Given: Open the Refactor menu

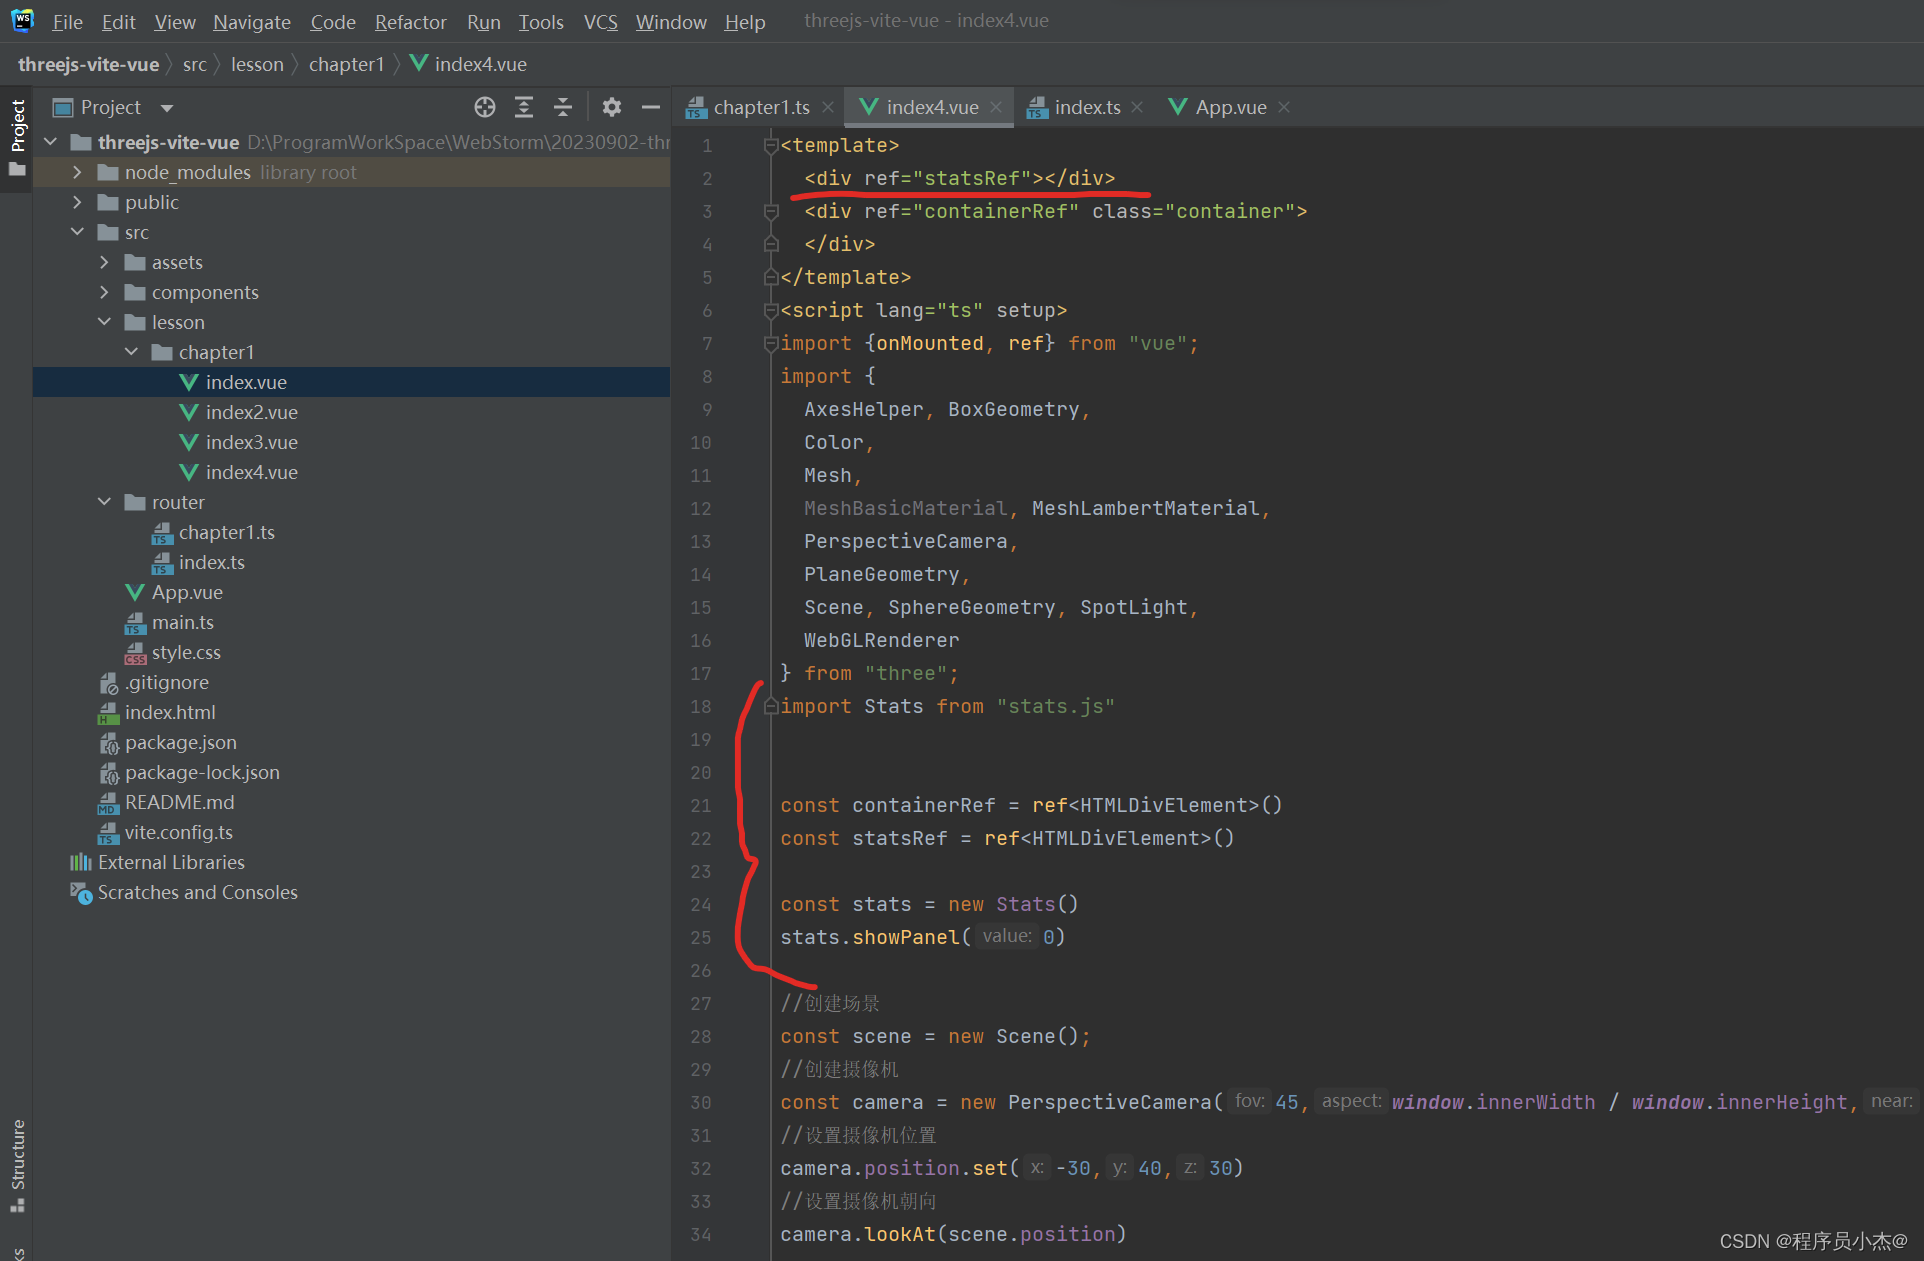Looking at the screenshot, I should [x=410, y=22].
